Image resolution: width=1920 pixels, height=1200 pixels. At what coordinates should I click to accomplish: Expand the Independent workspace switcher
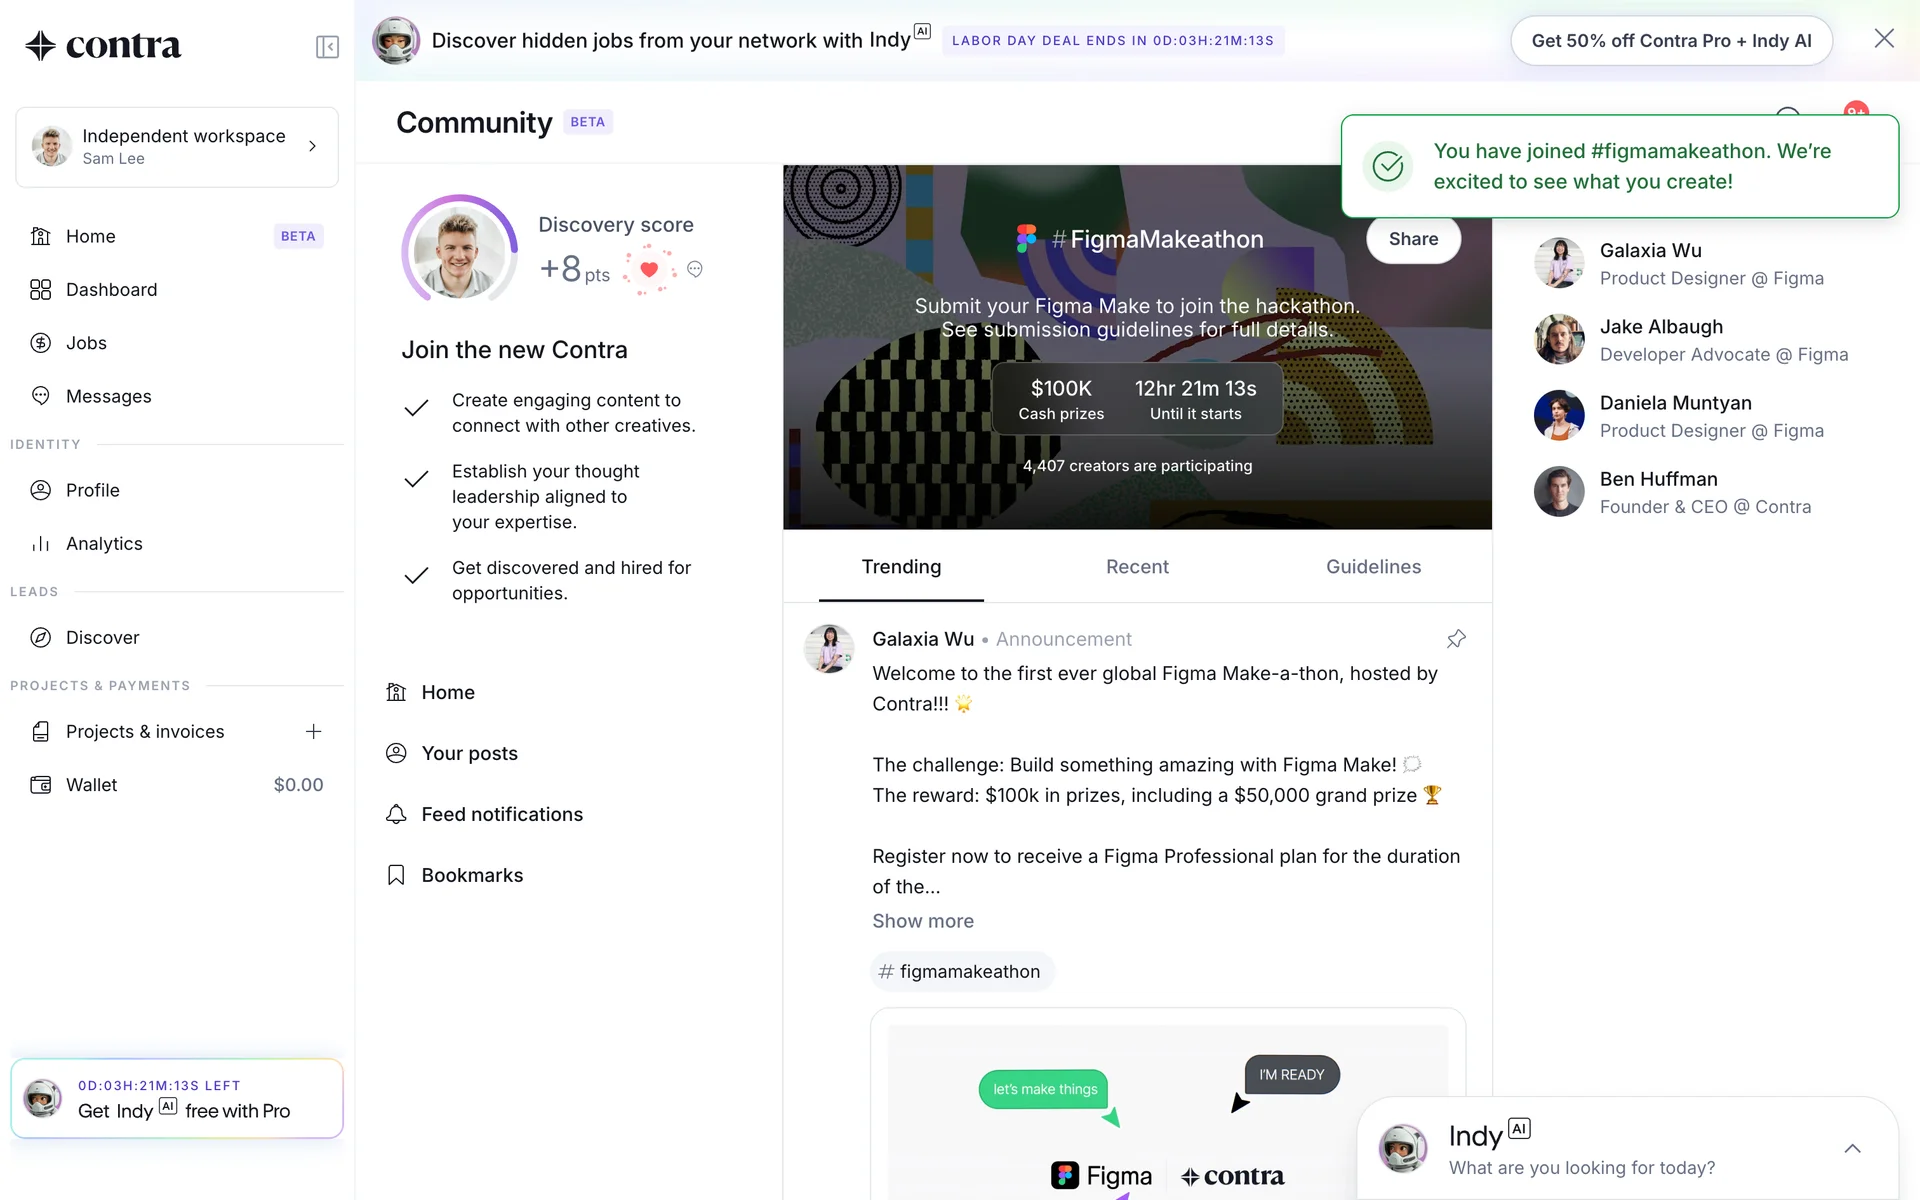pos(177,147)
